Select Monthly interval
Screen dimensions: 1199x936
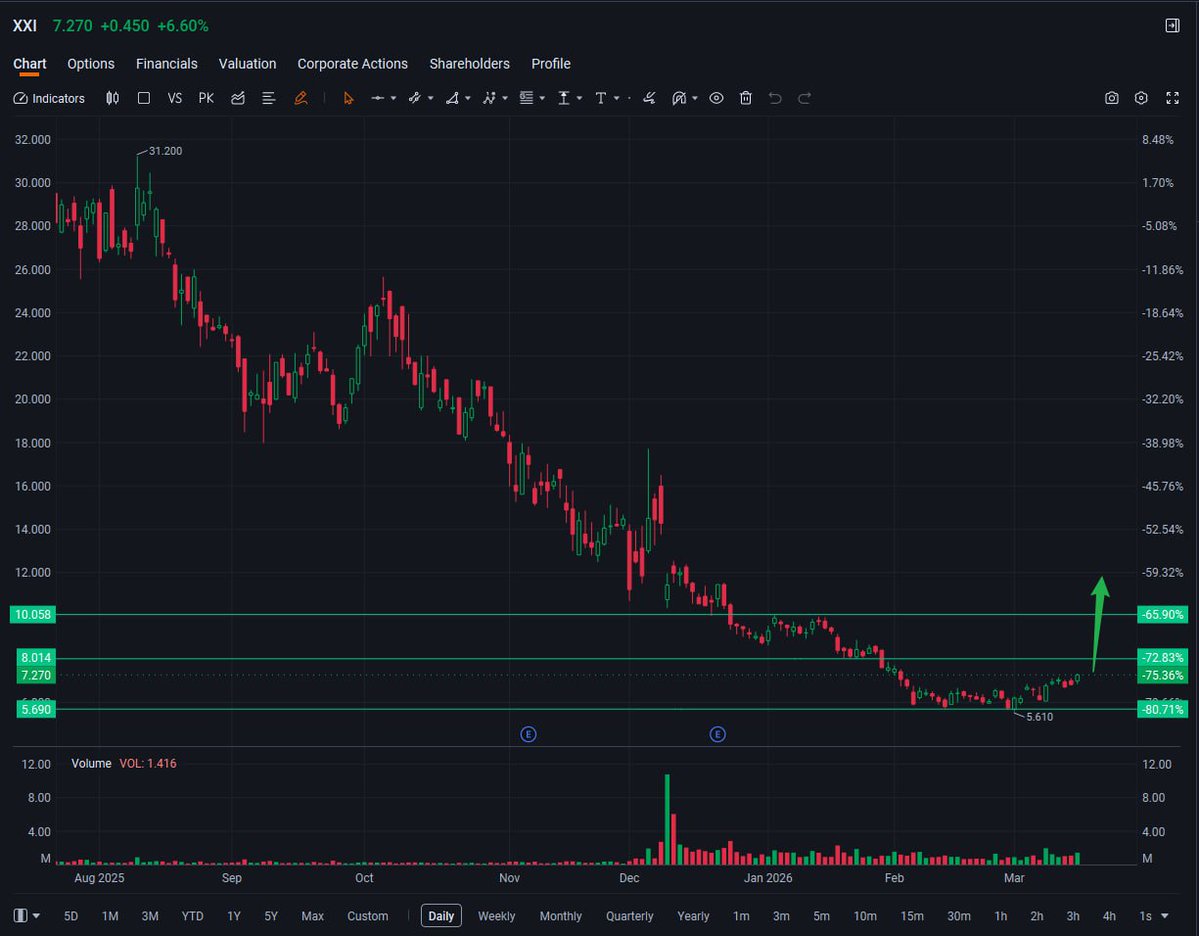pos(561,915)
